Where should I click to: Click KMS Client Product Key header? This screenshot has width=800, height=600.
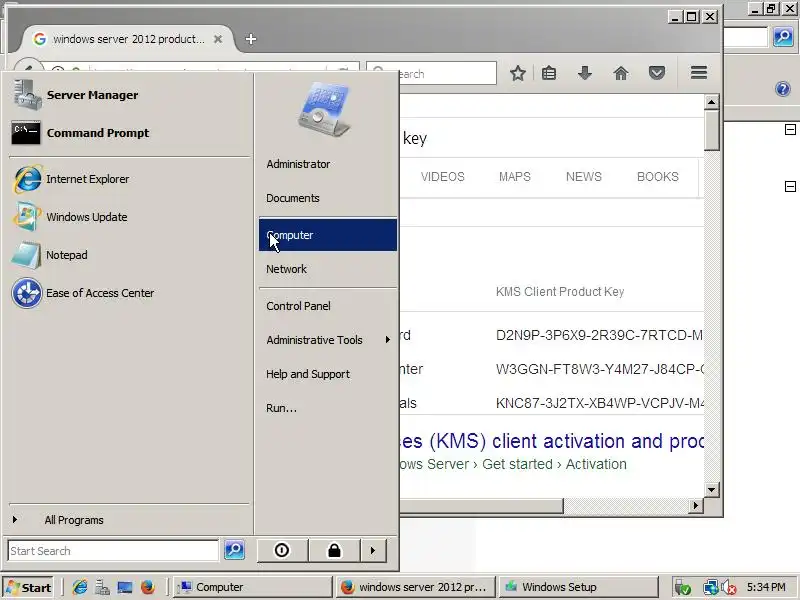[x=560, y=291]
